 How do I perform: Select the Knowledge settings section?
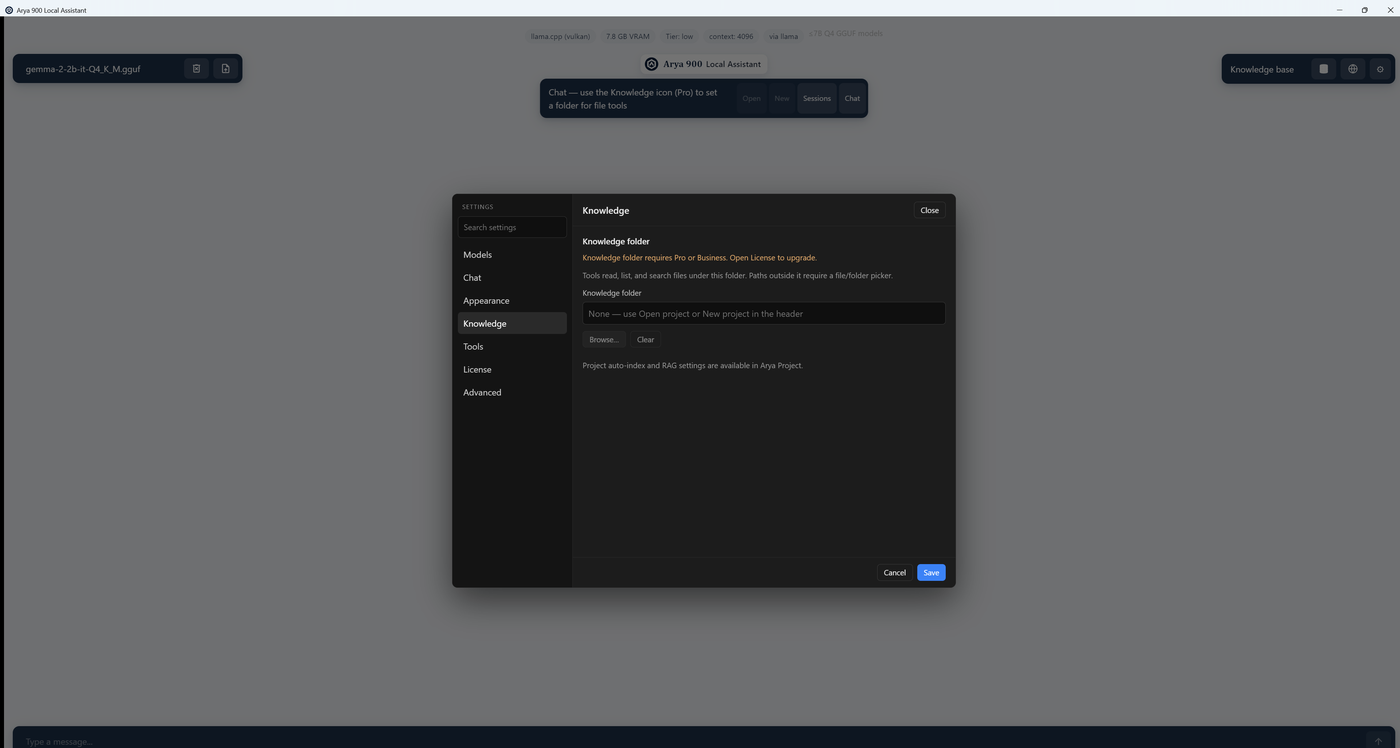(512, 324)
